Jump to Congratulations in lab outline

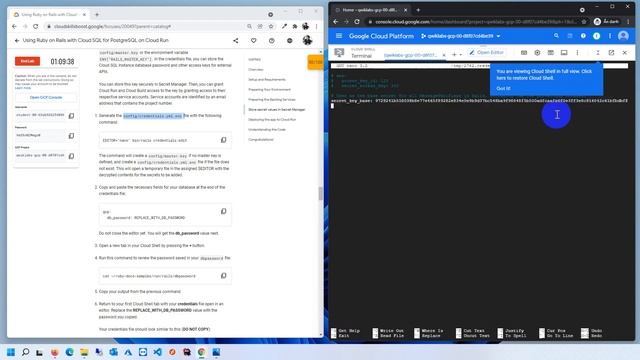(261, 140)
